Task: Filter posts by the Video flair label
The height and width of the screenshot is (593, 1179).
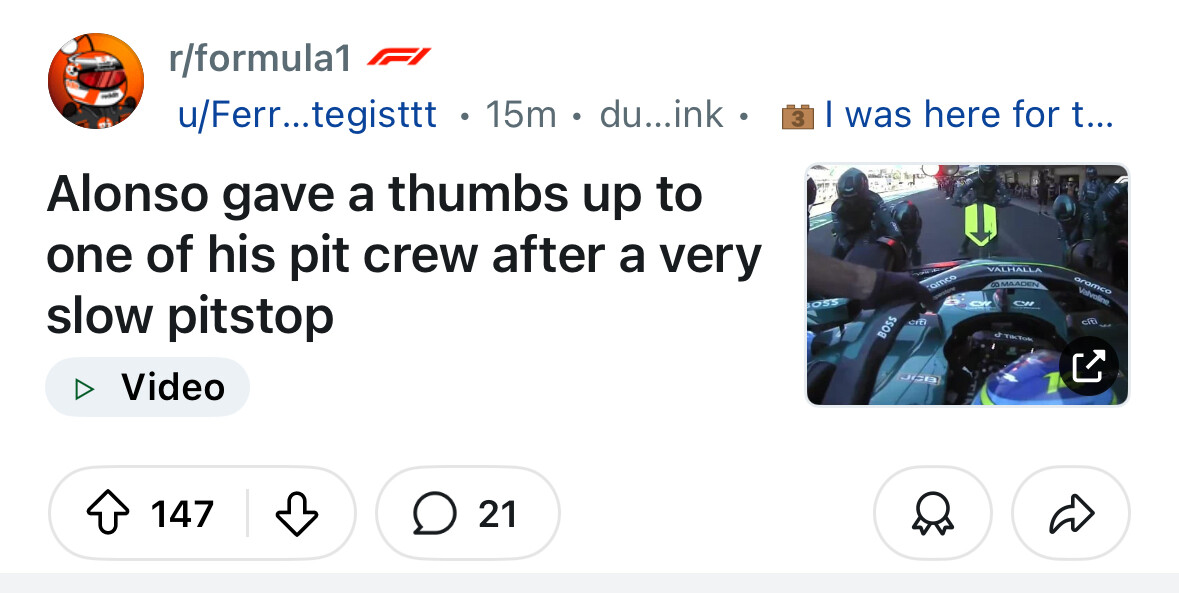Action: click(172, 387)
